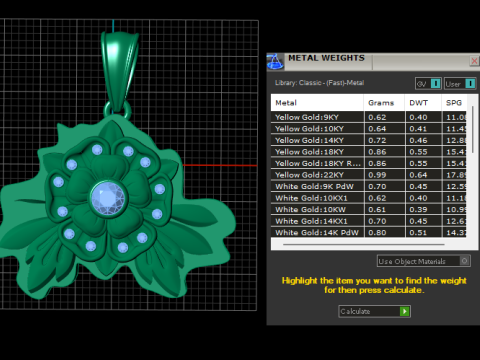
Task: Select the Yellow Gold:18KY row
Action: [x=369, y=152]
